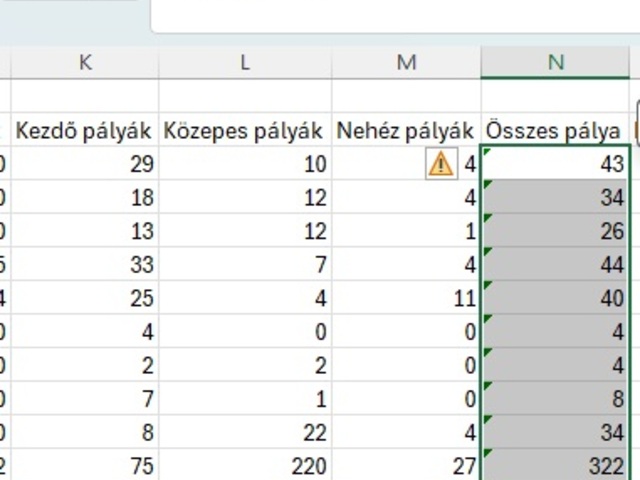The height and width of the screenshot is (480, 640).
Task: Click the cell containing 75
Action: 84,467
